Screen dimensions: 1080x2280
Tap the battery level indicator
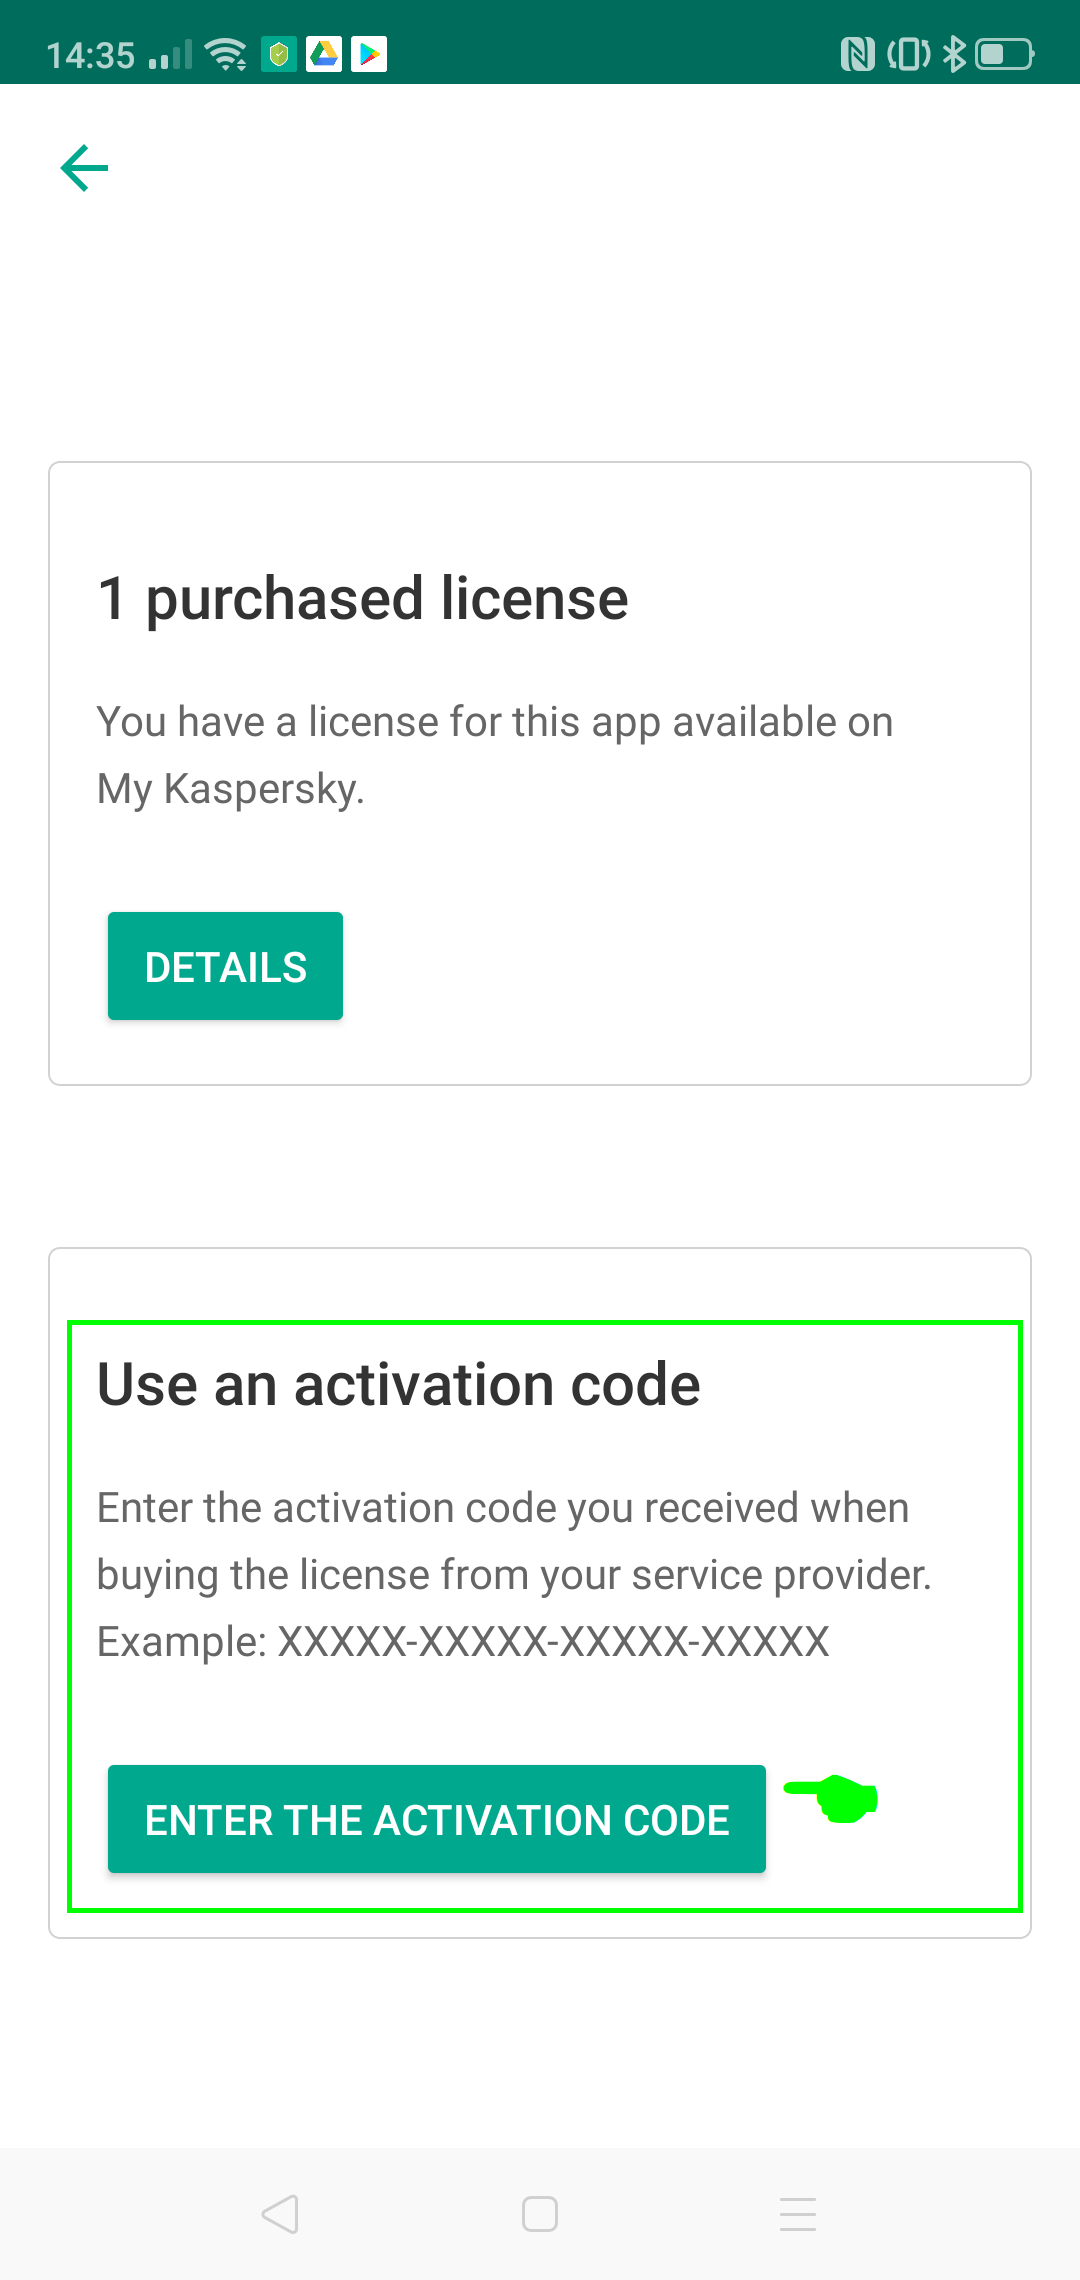1004,54
